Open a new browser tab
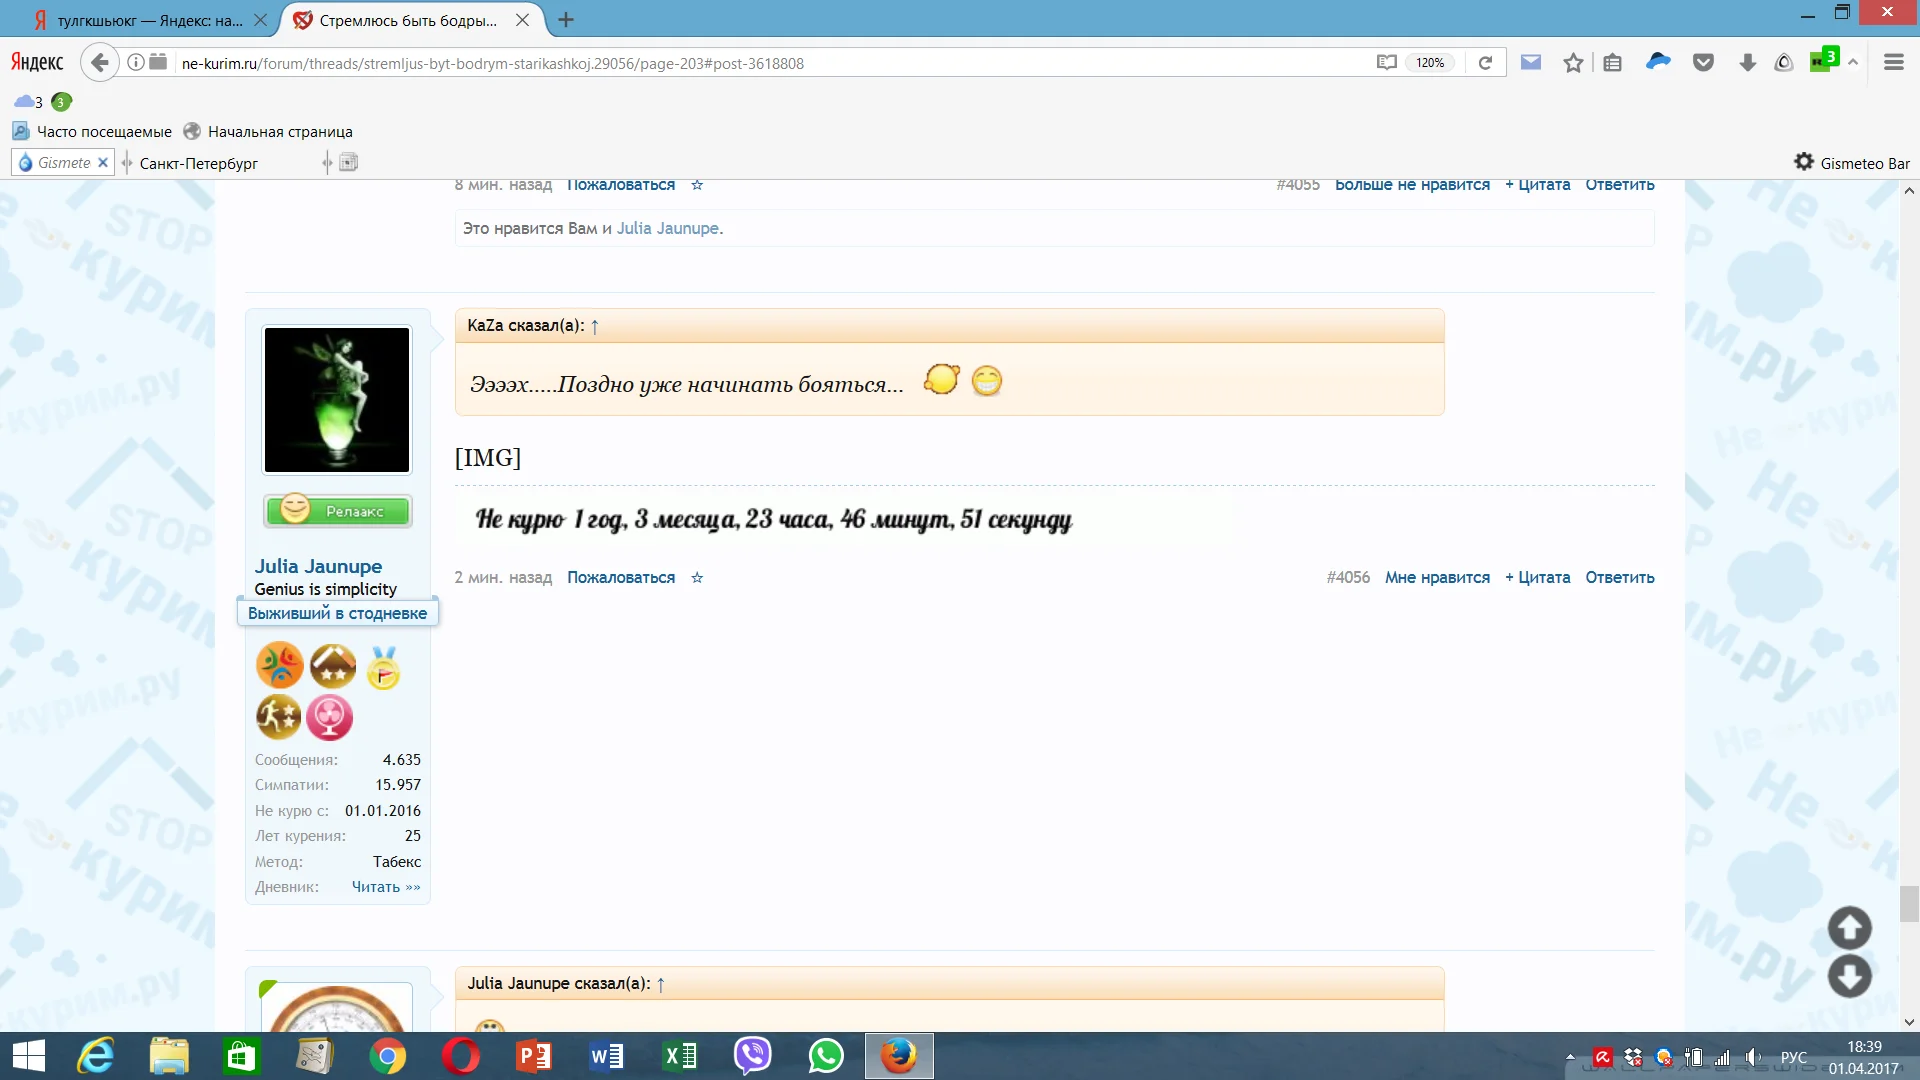1920x1080 pixels. [x=566, y=20]
